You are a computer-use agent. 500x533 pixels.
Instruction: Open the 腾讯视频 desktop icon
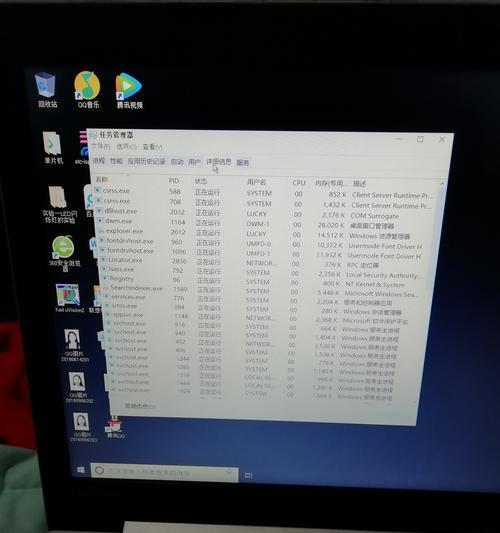click(129, 91)
